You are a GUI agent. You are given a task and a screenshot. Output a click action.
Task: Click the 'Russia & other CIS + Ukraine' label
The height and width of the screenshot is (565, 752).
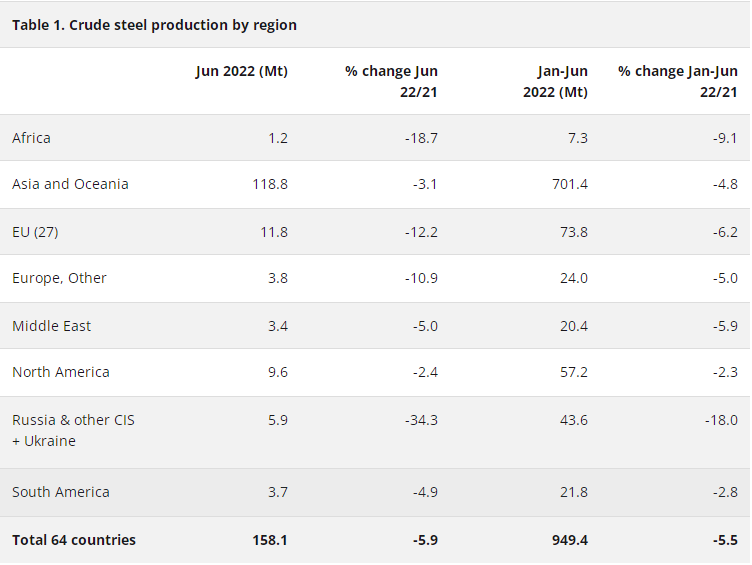[73, 430]
